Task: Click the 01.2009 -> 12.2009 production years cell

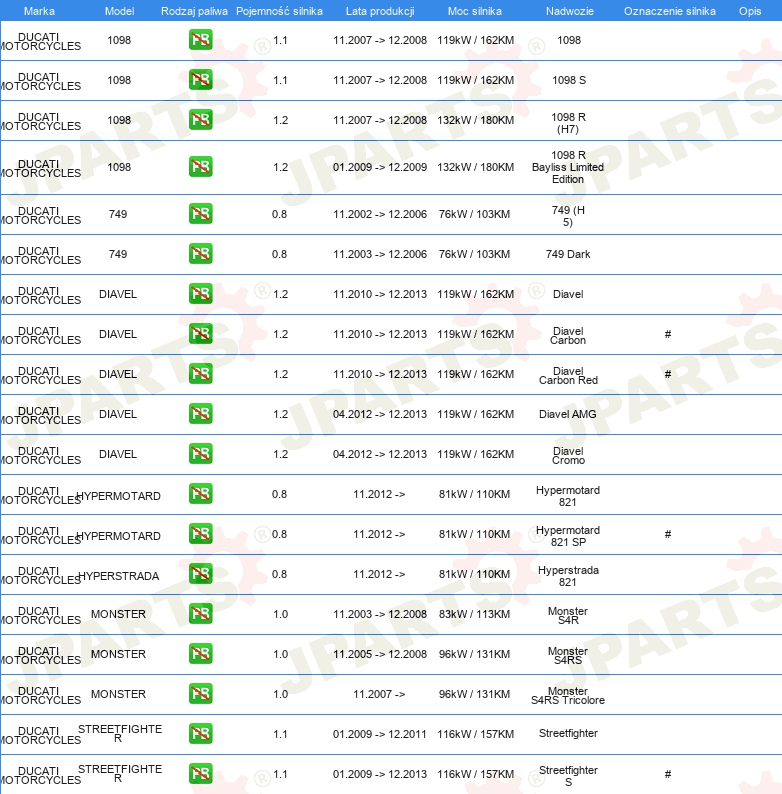Action: (x=380, y=167)
